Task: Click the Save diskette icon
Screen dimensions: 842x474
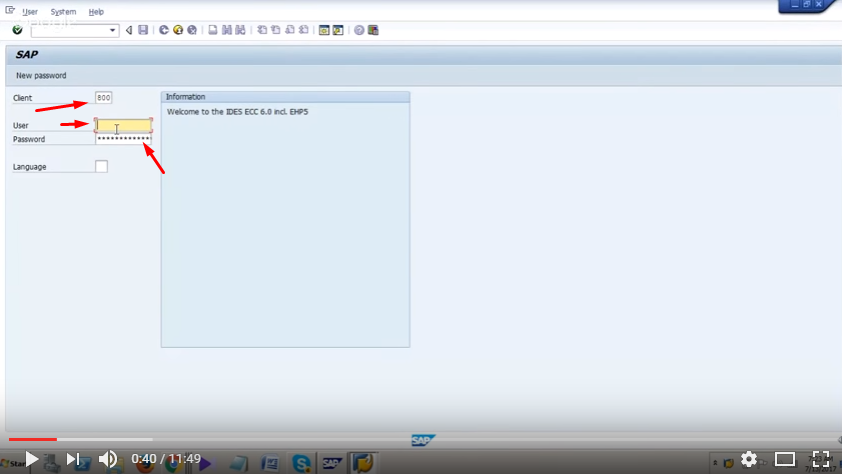Action: tap(143, 30)
